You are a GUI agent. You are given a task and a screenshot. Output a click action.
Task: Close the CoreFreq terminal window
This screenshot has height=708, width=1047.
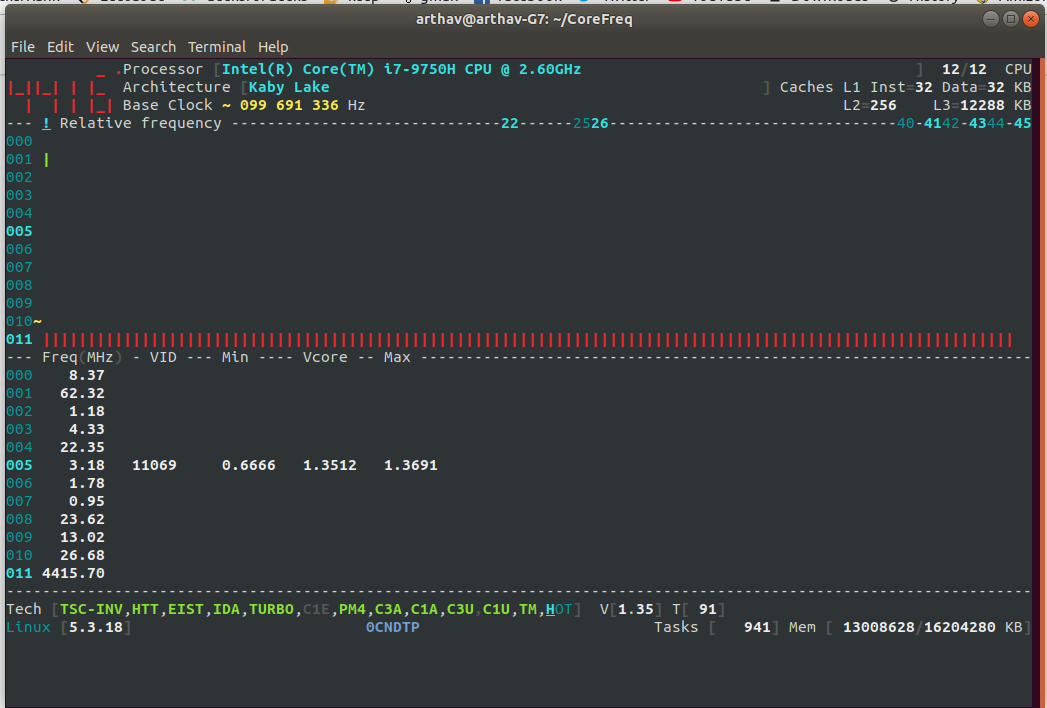(x=1031, y=19)
